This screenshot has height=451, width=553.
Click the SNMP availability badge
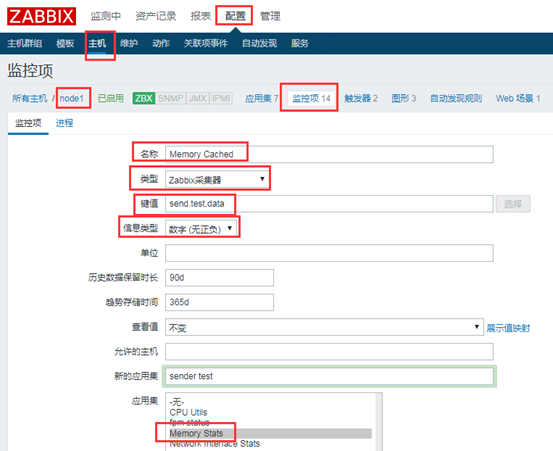pos(170,98)
